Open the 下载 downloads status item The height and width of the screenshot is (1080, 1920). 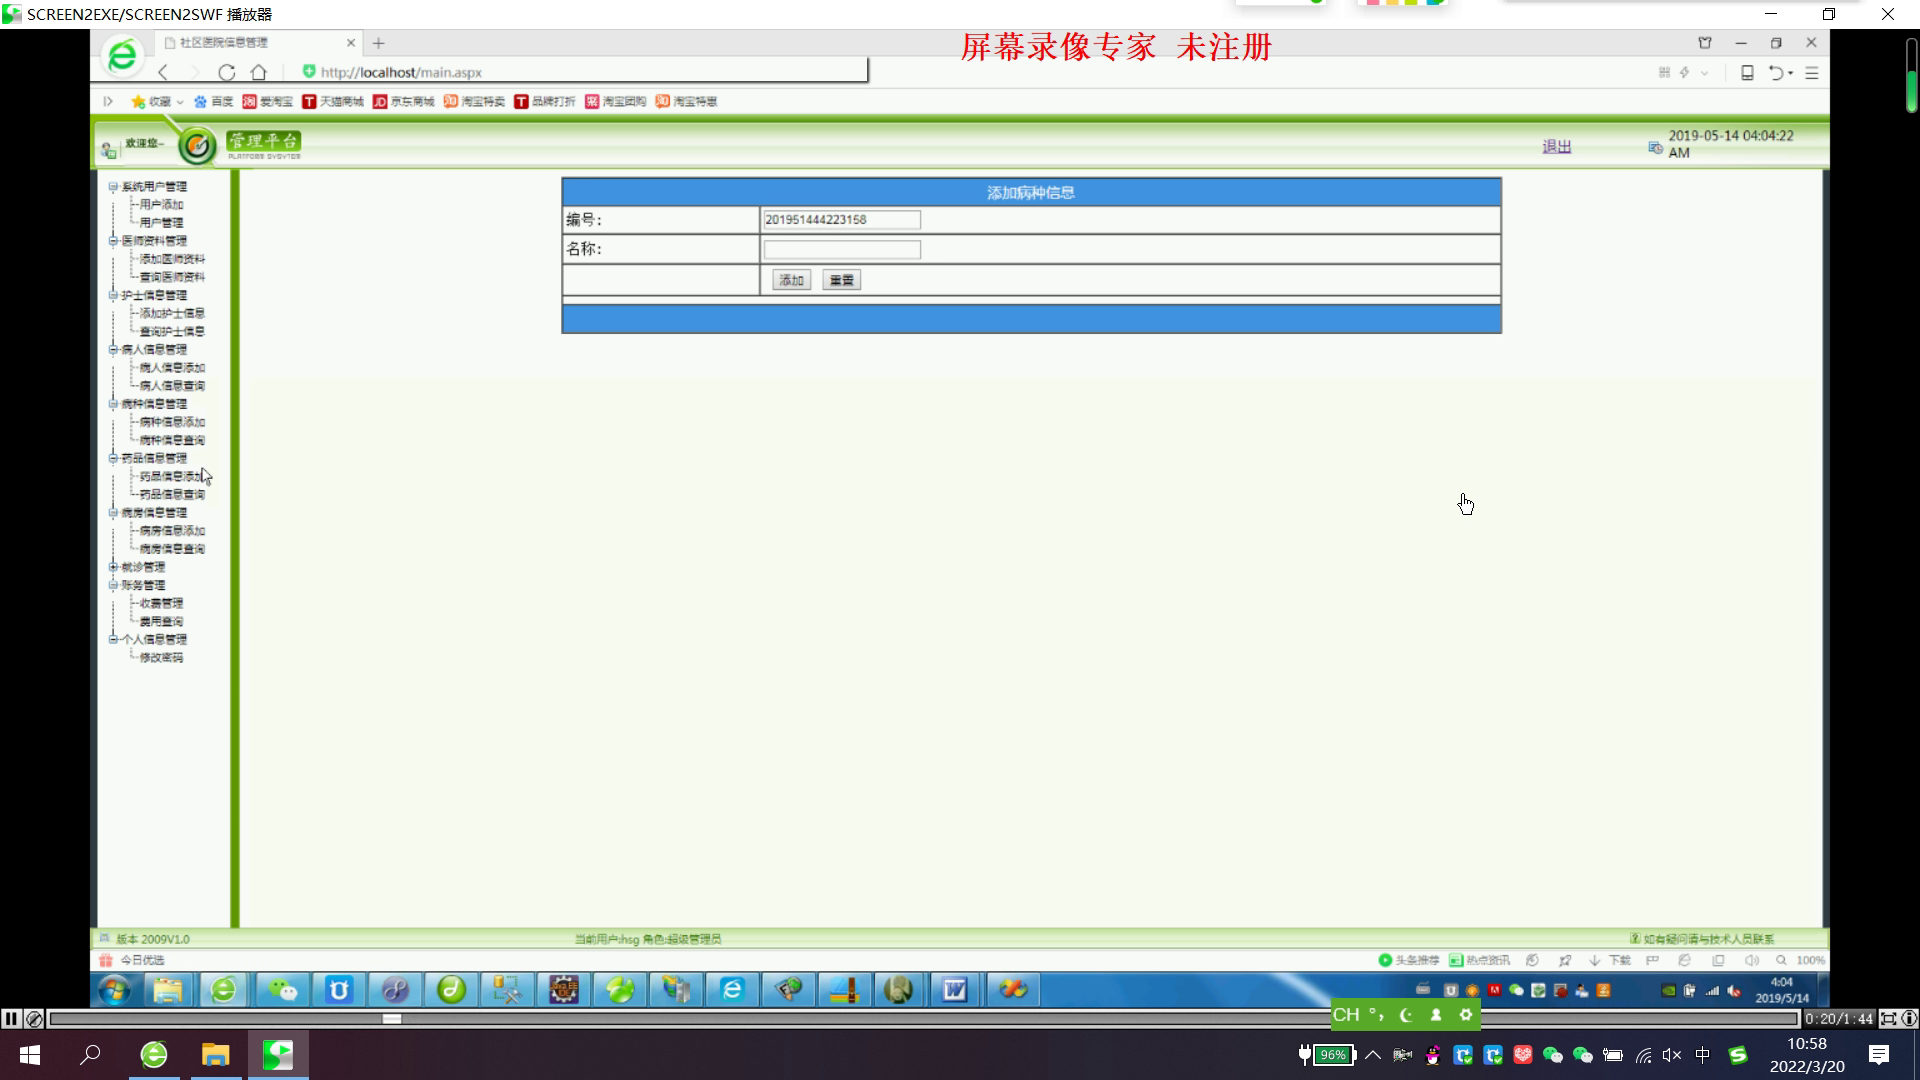pos(1610,960)
